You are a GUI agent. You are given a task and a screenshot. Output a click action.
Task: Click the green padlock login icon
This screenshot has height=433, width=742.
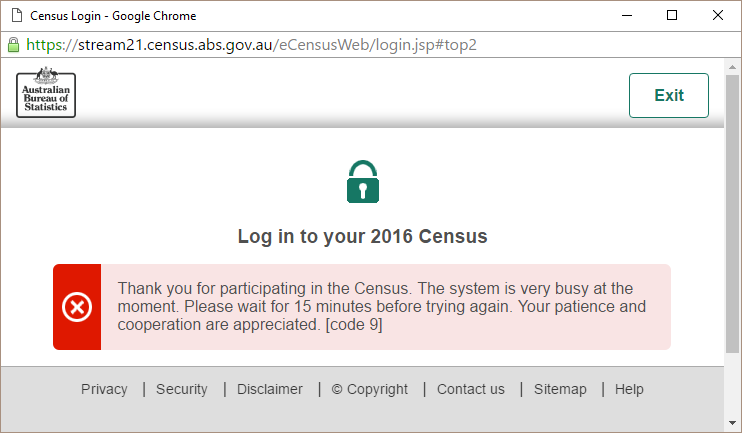(363, 182)
